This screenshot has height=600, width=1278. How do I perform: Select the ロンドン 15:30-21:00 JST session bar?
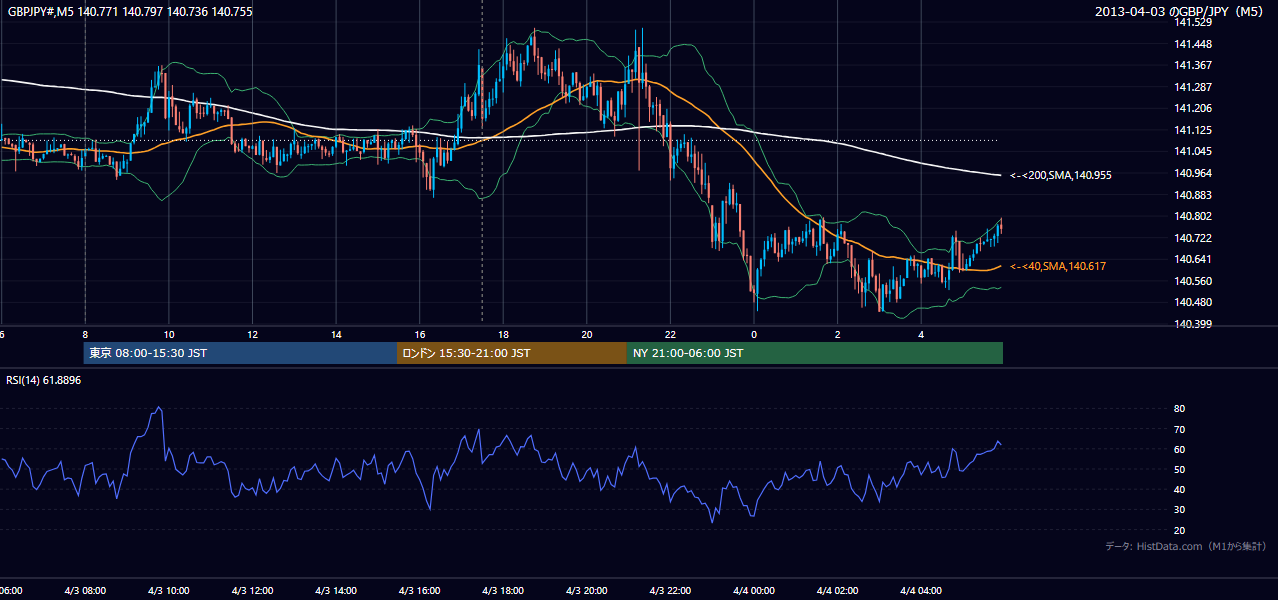[x=512, y=353]
